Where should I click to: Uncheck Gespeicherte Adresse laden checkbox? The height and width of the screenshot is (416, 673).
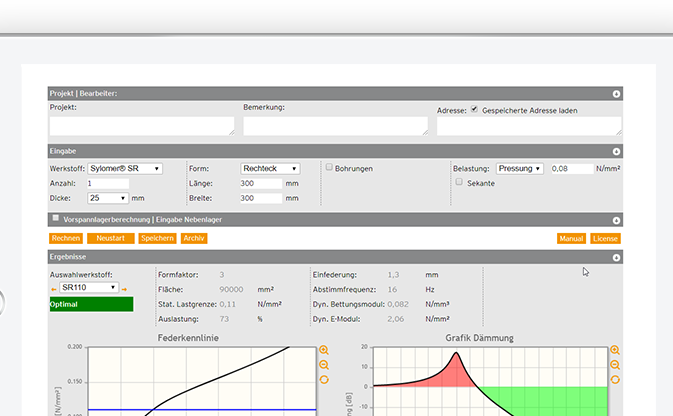pyautogui.click(x=474, y=109)
